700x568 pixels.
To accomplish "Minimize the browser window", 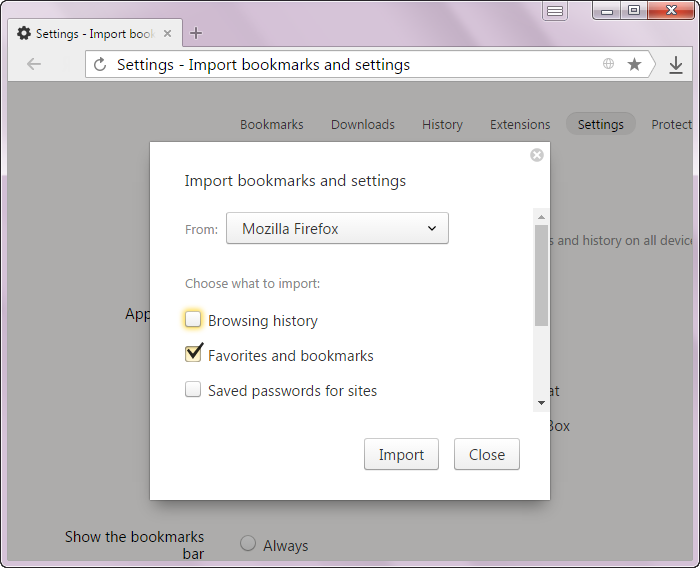I will click(x=607, y=10).
